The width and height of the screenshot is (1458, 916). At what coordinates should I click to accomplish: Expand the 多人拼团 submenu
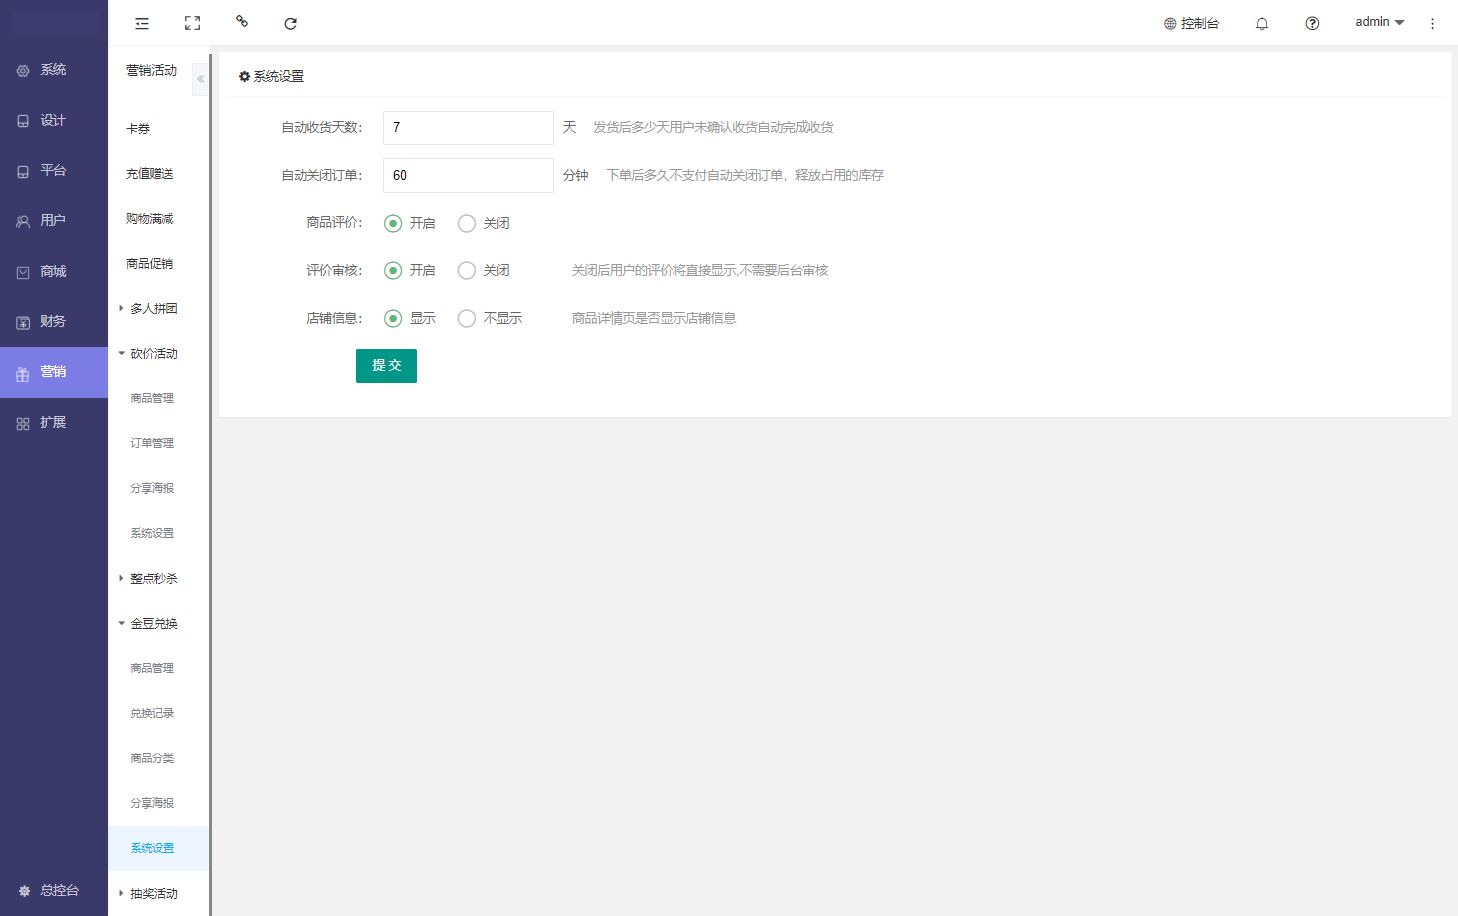pos(152,308)
